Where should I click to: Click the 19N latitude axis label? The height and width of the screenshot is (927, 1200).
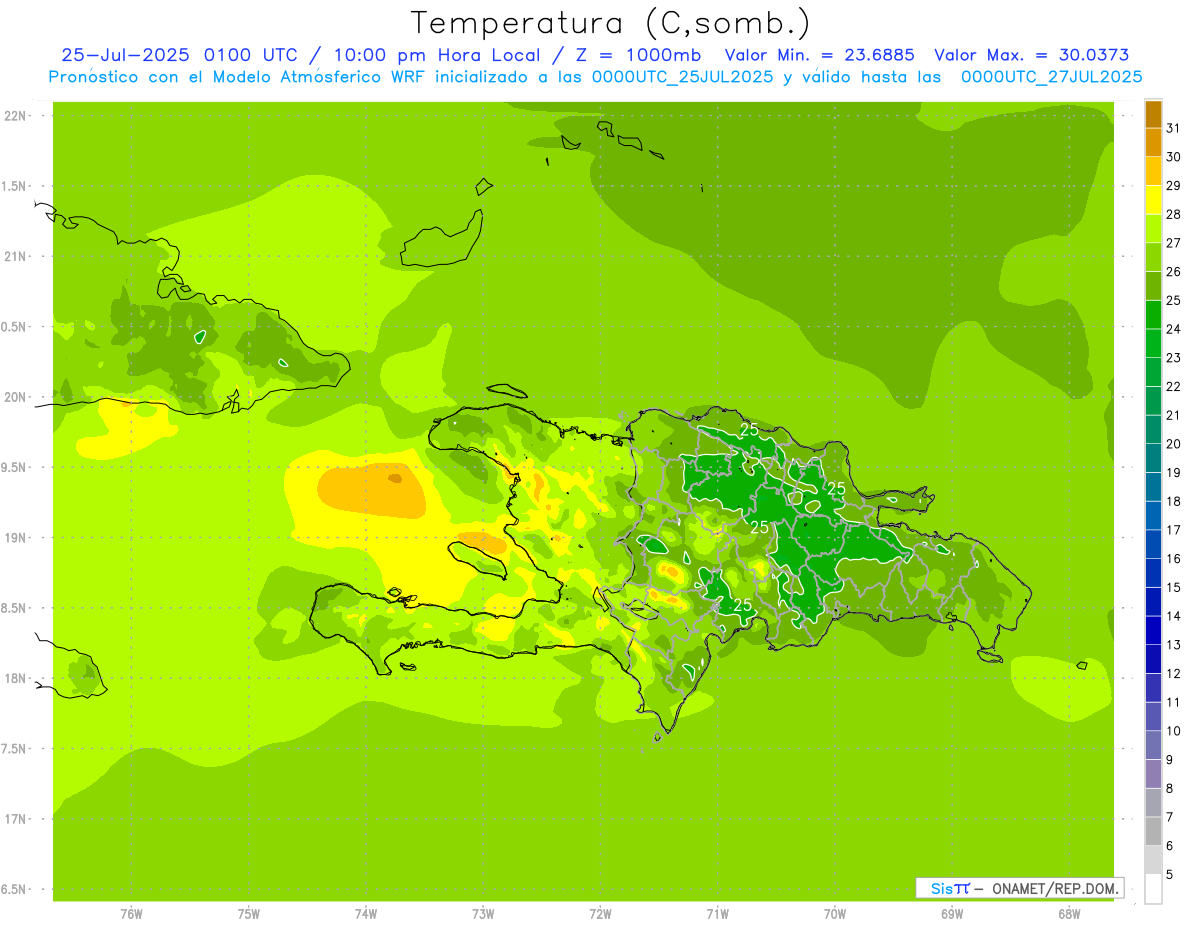click(x=15, y=537)
